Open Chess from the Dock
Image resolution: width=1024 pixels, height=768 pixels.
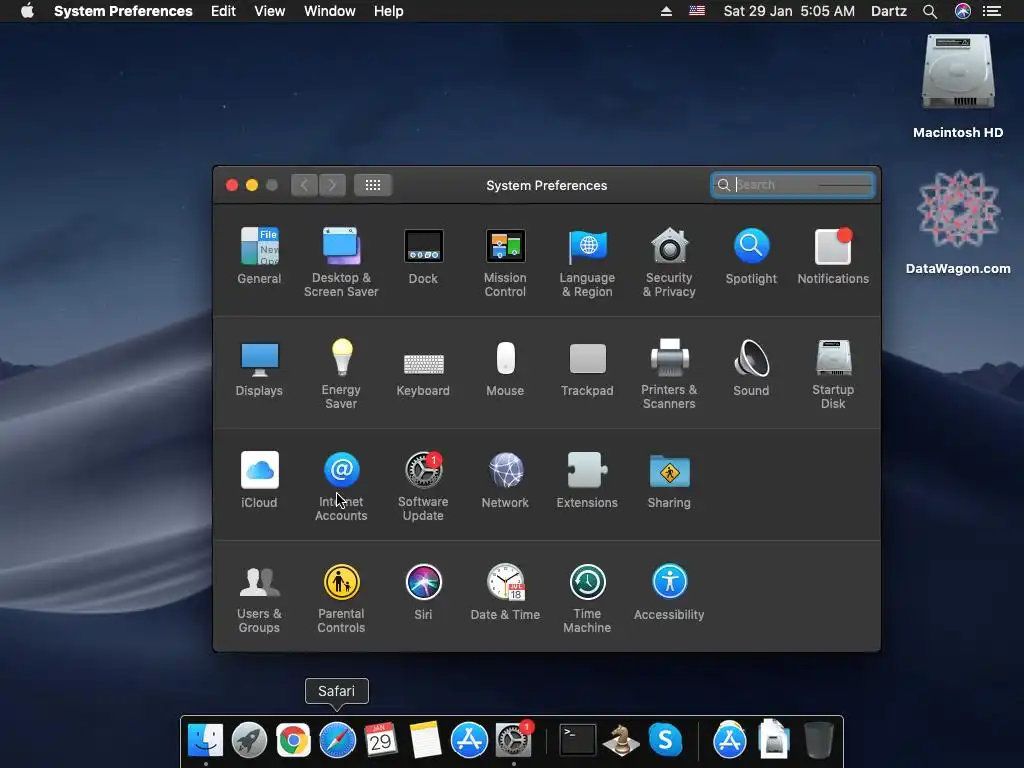click(621, 741)
